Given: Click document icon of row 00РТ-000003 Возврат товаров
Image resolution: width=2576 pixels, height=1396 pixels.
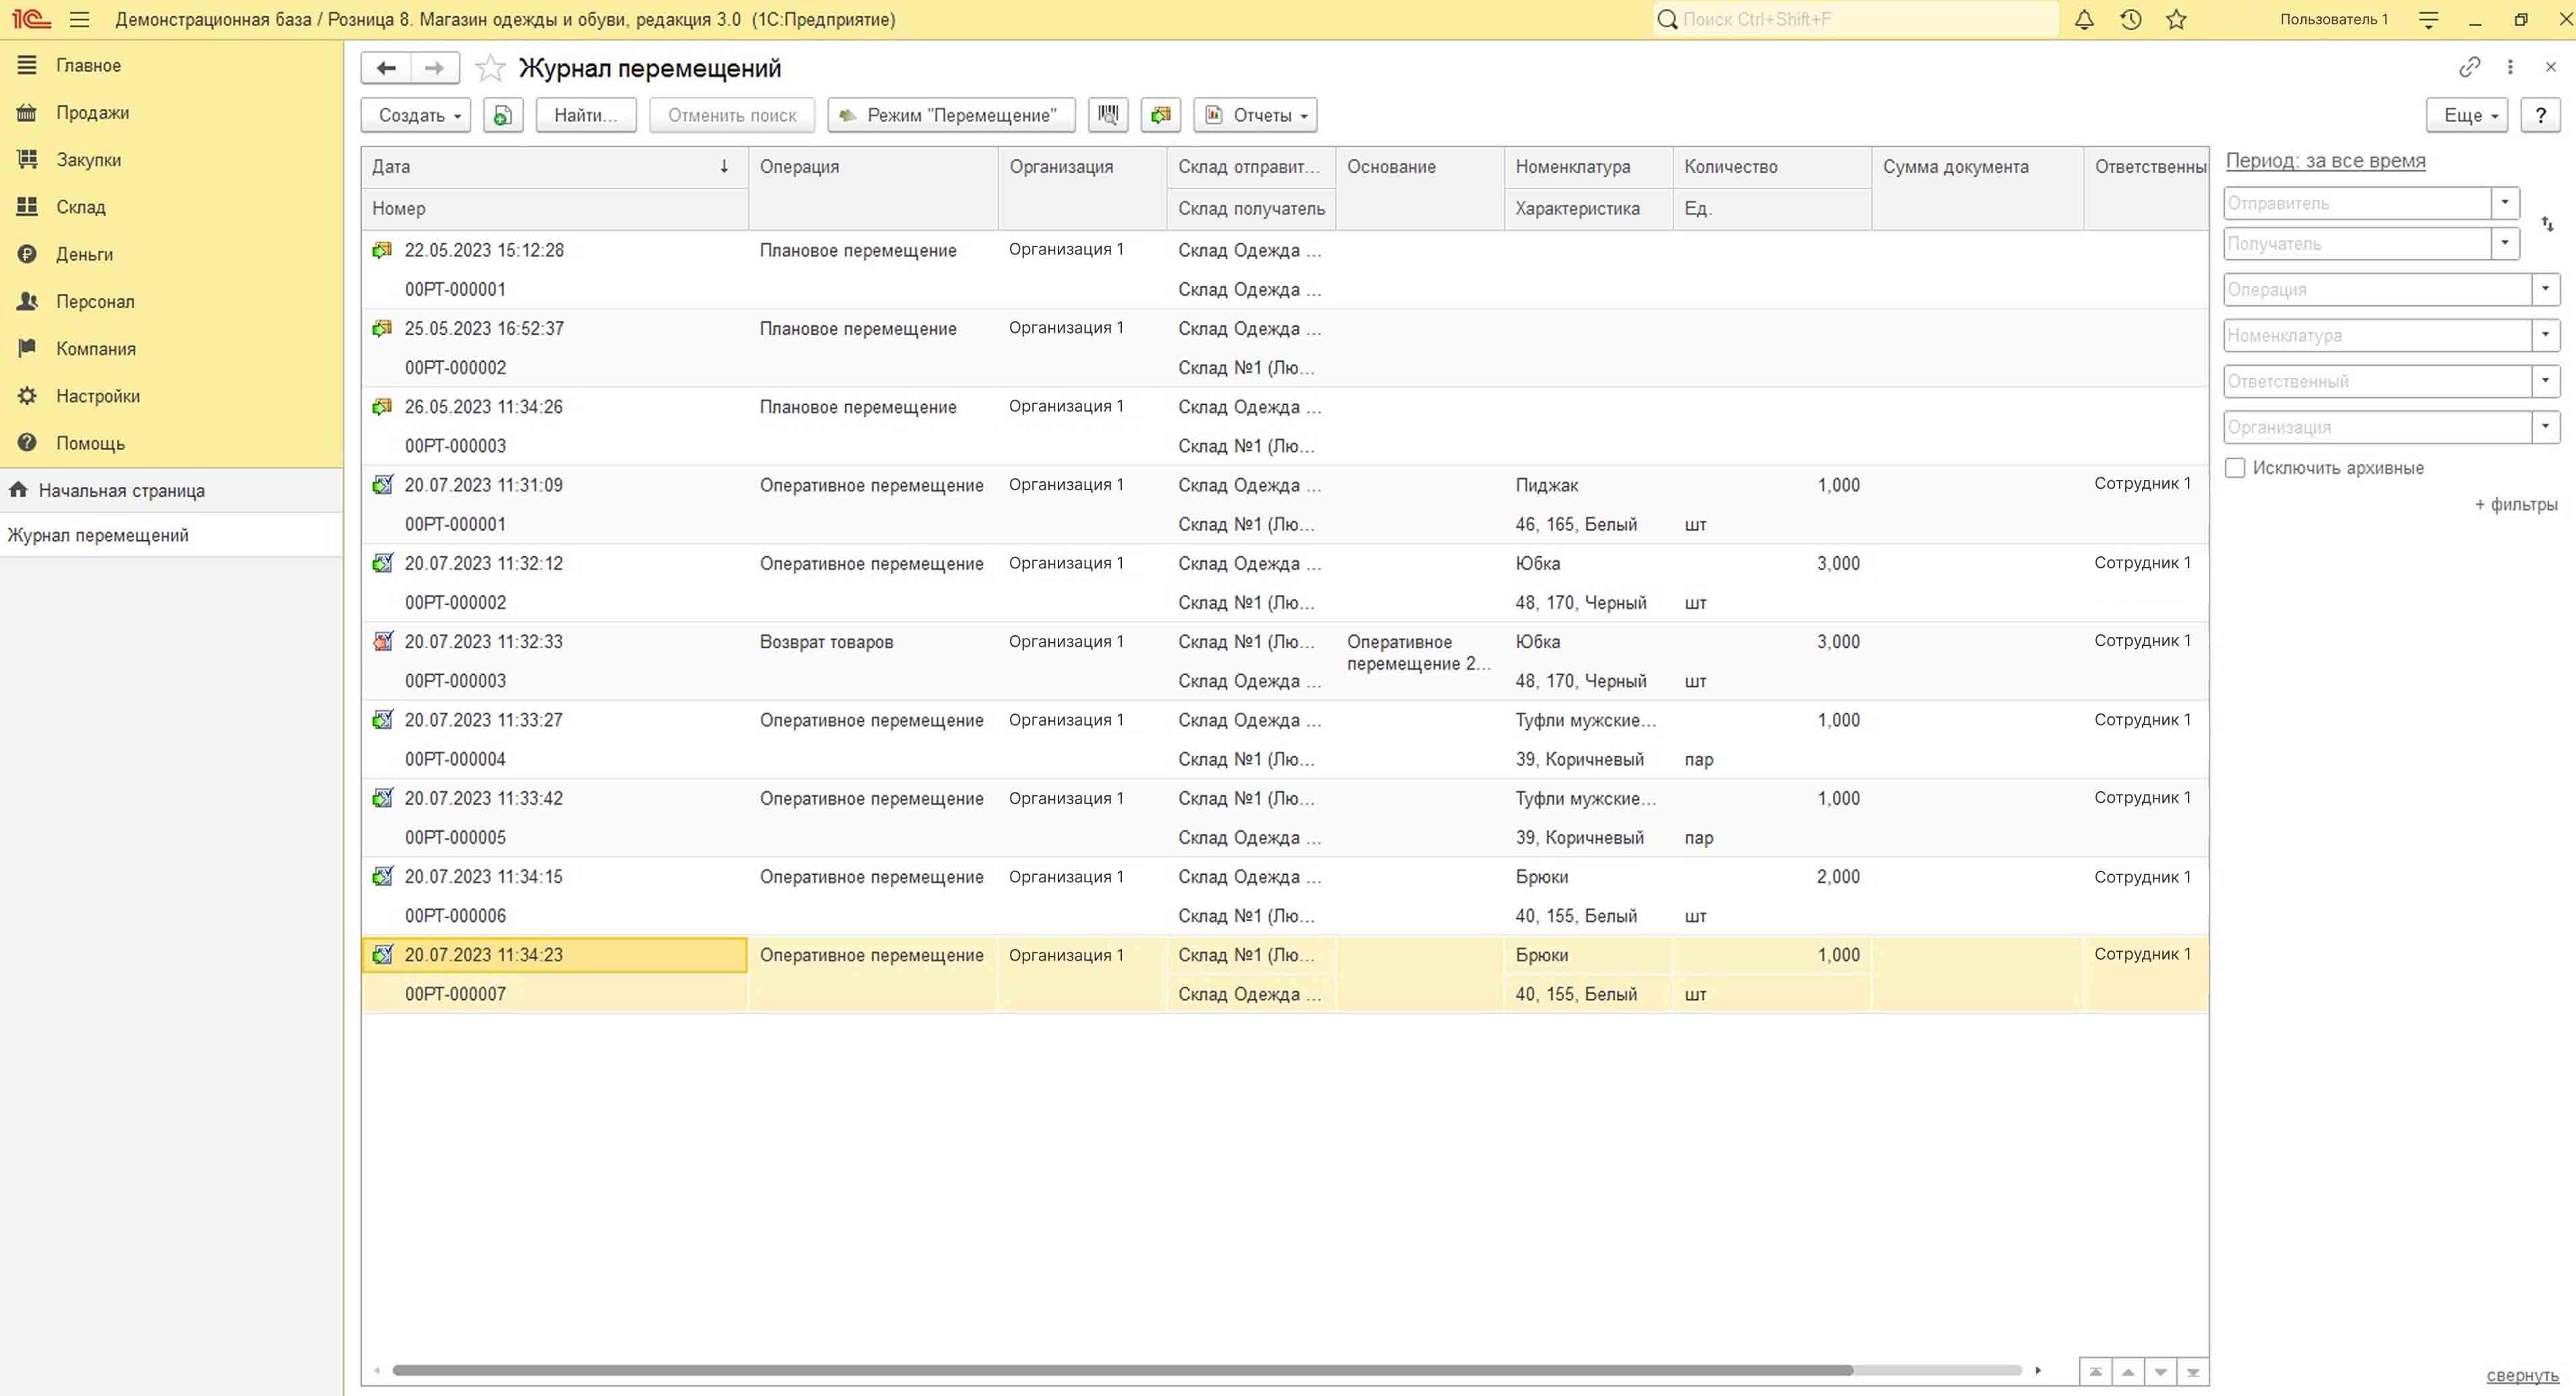Looking at the screenshot, I should click(382, 641).
